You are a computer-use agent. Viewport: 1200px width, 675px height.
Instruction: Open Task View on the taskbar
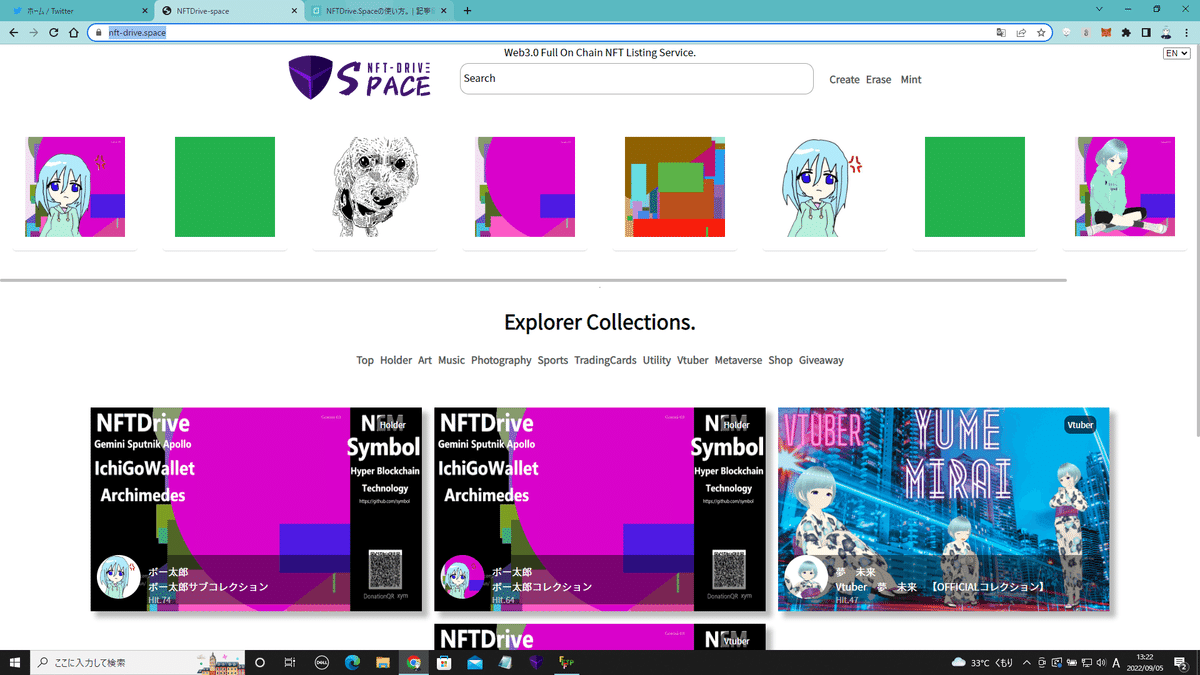(289, 662)
